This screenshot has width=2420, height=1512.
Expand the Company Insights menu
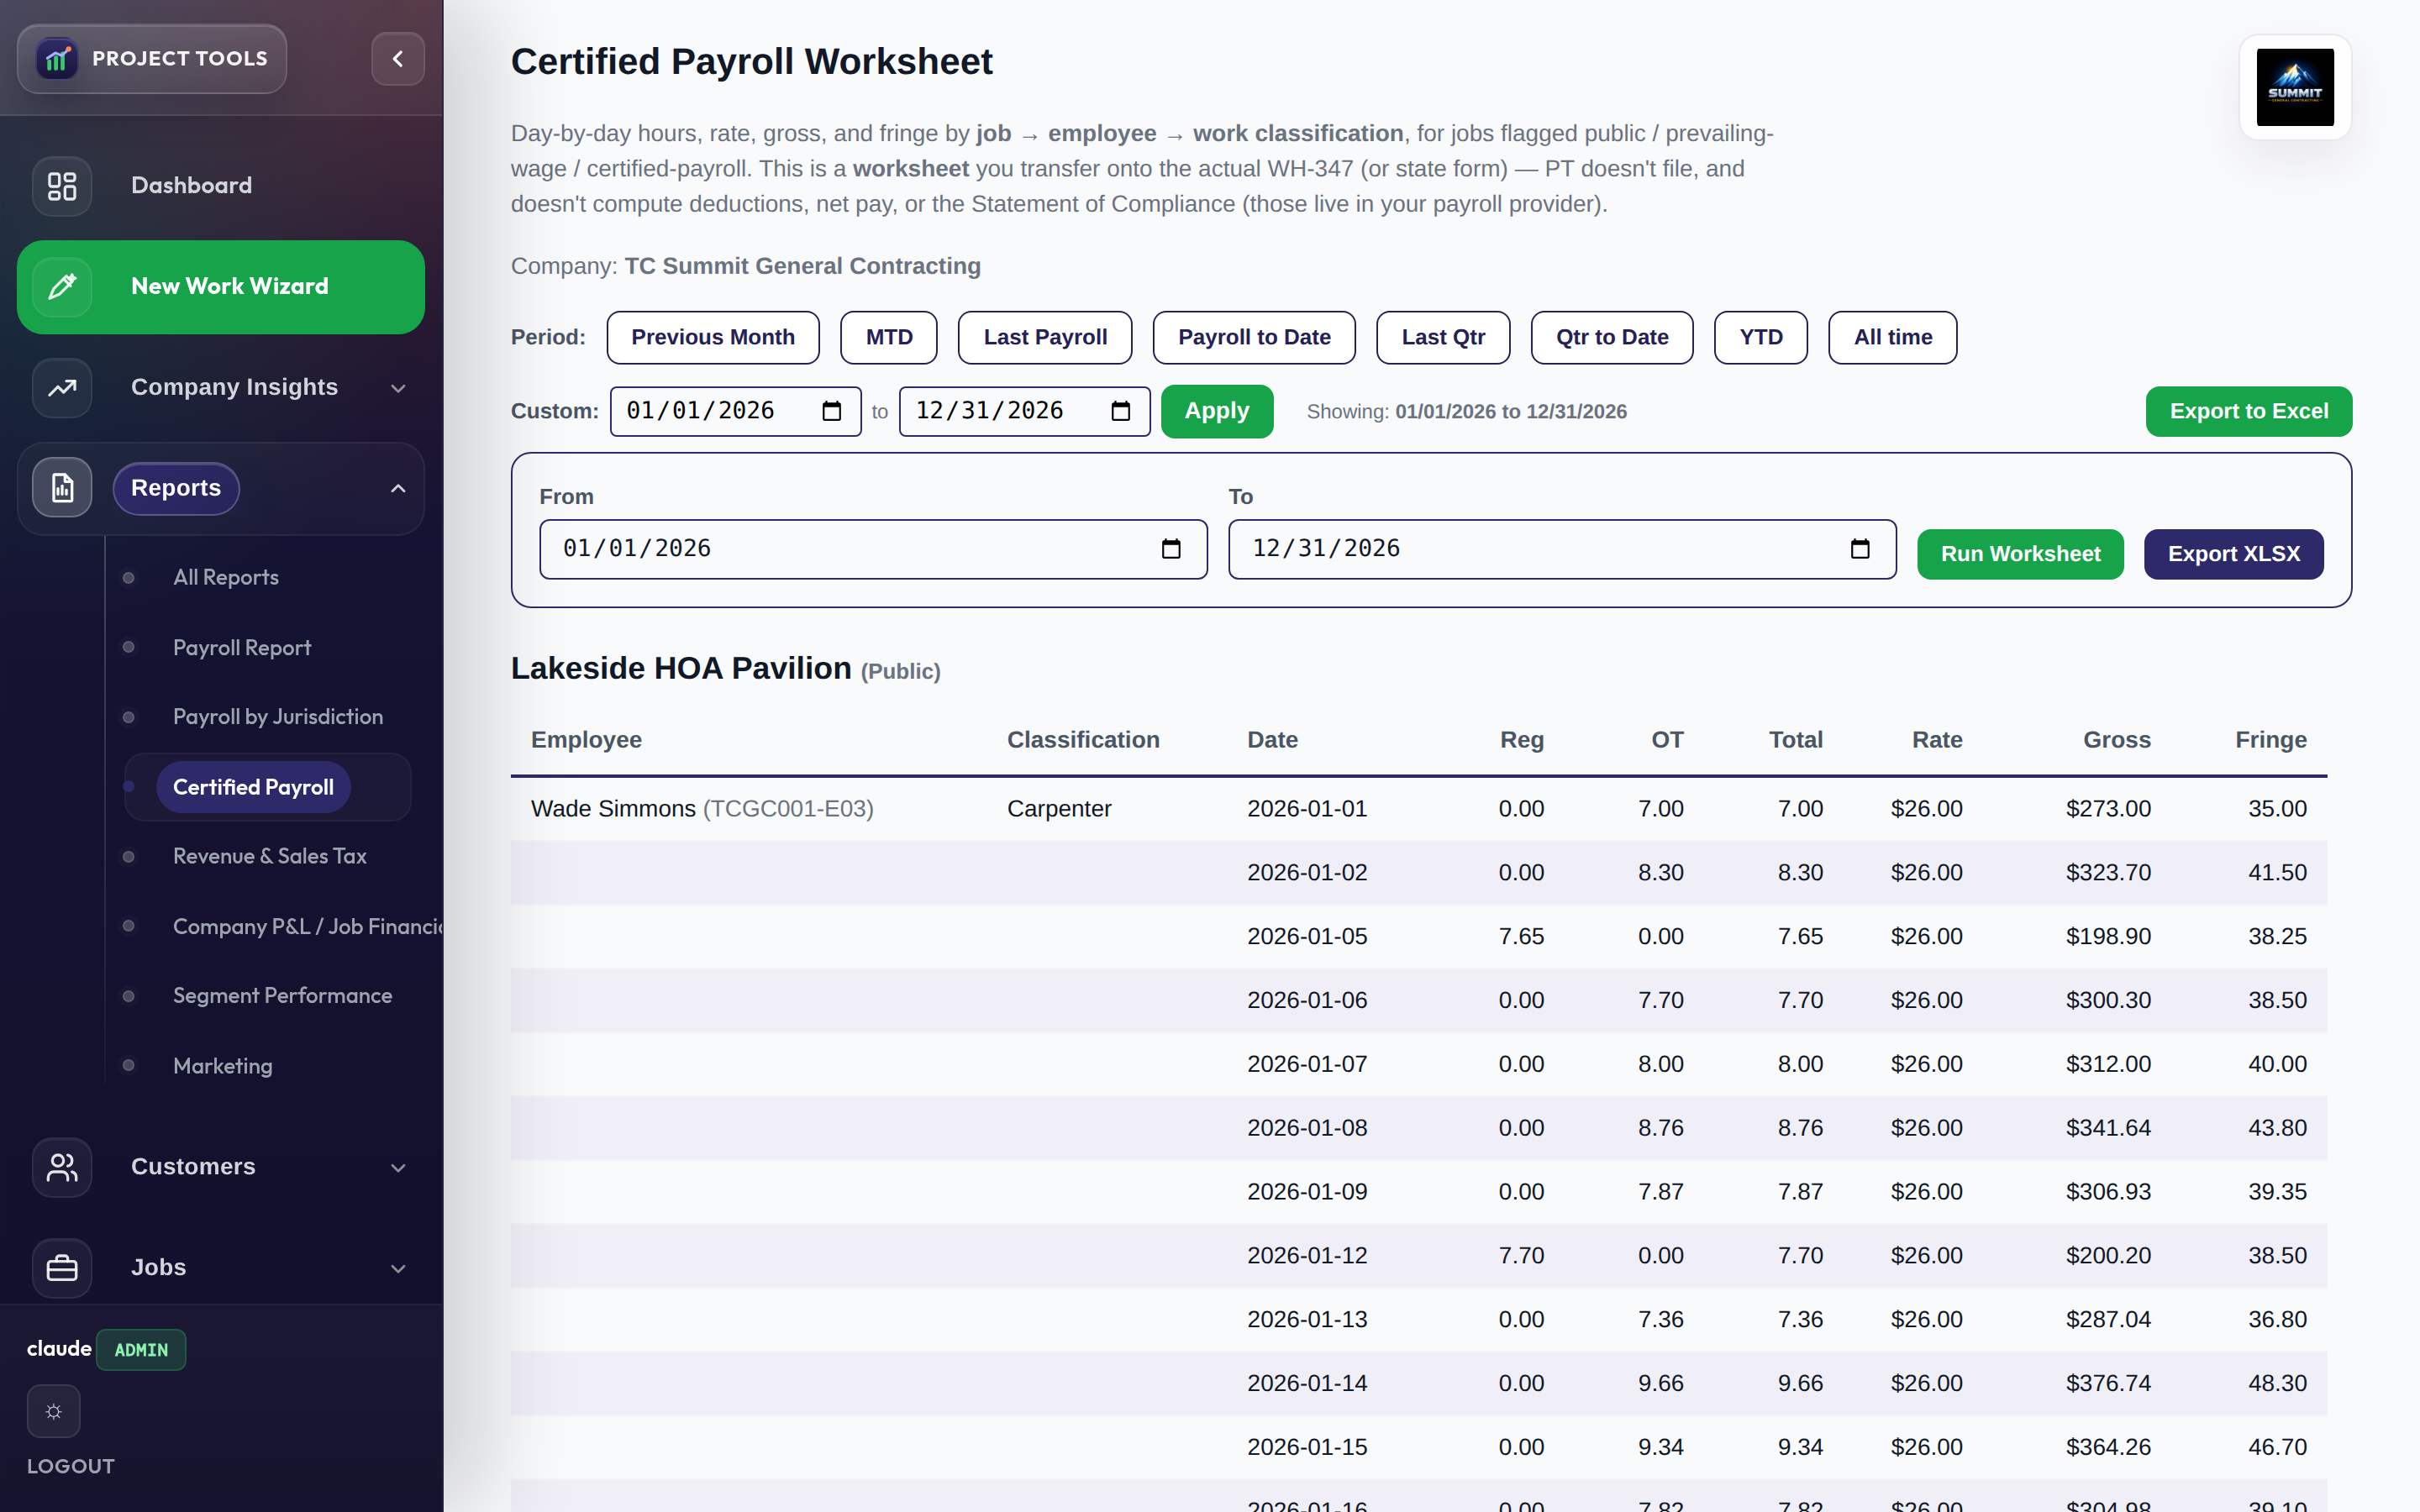pyautogui.click(x=398, y=388)
